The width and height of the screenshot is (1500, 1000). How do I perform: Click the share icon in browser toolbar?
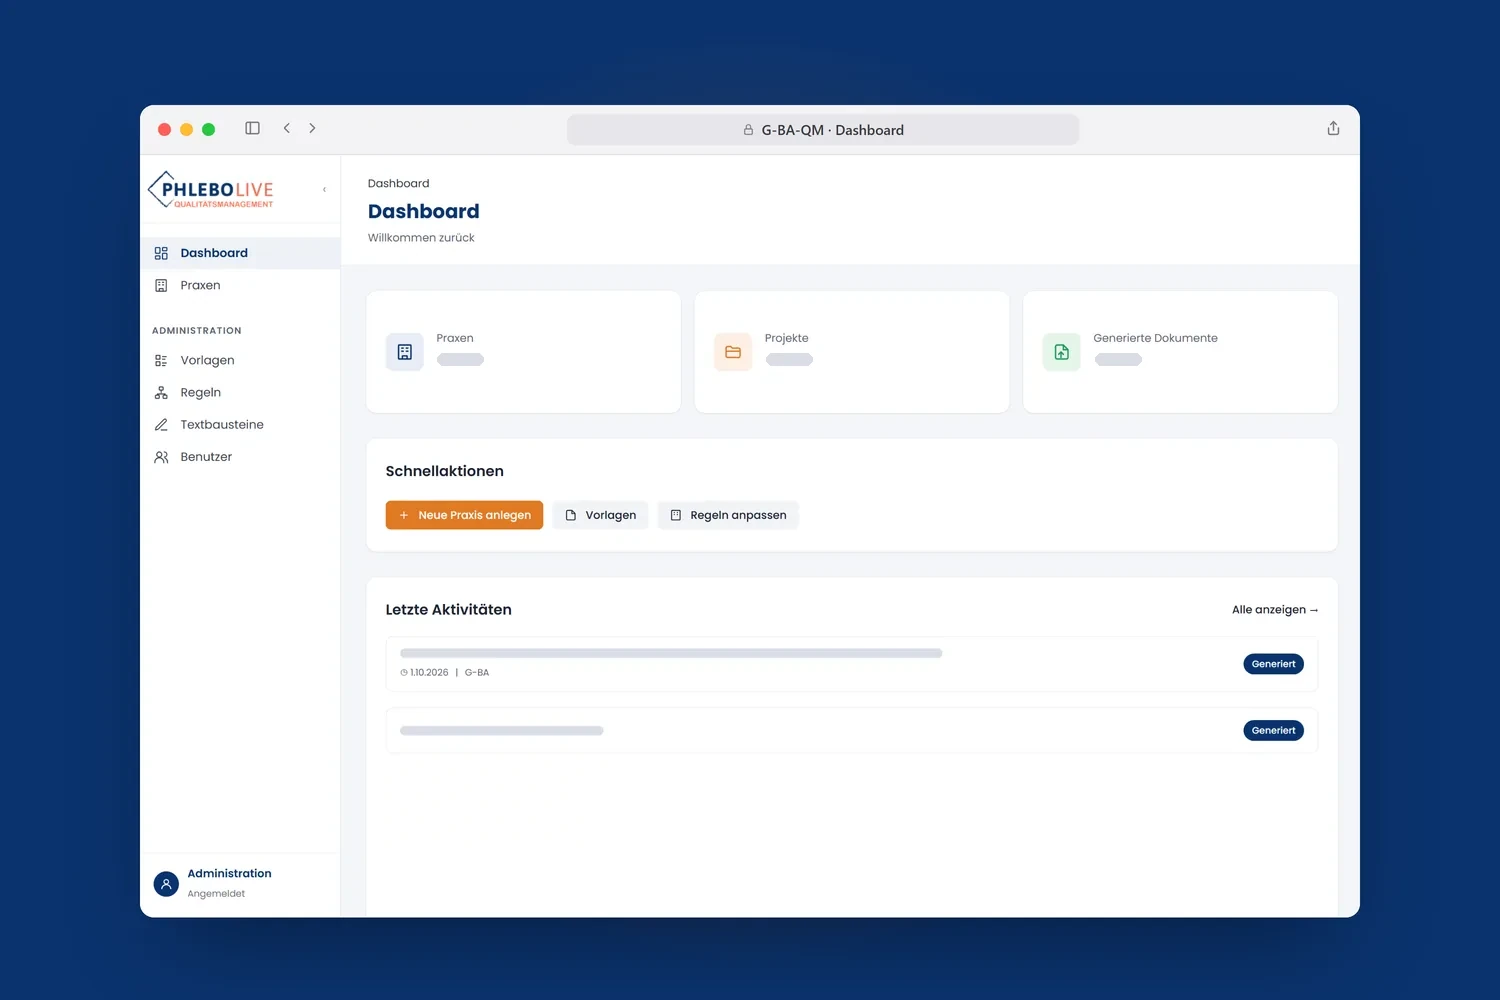coord(1333,128)
